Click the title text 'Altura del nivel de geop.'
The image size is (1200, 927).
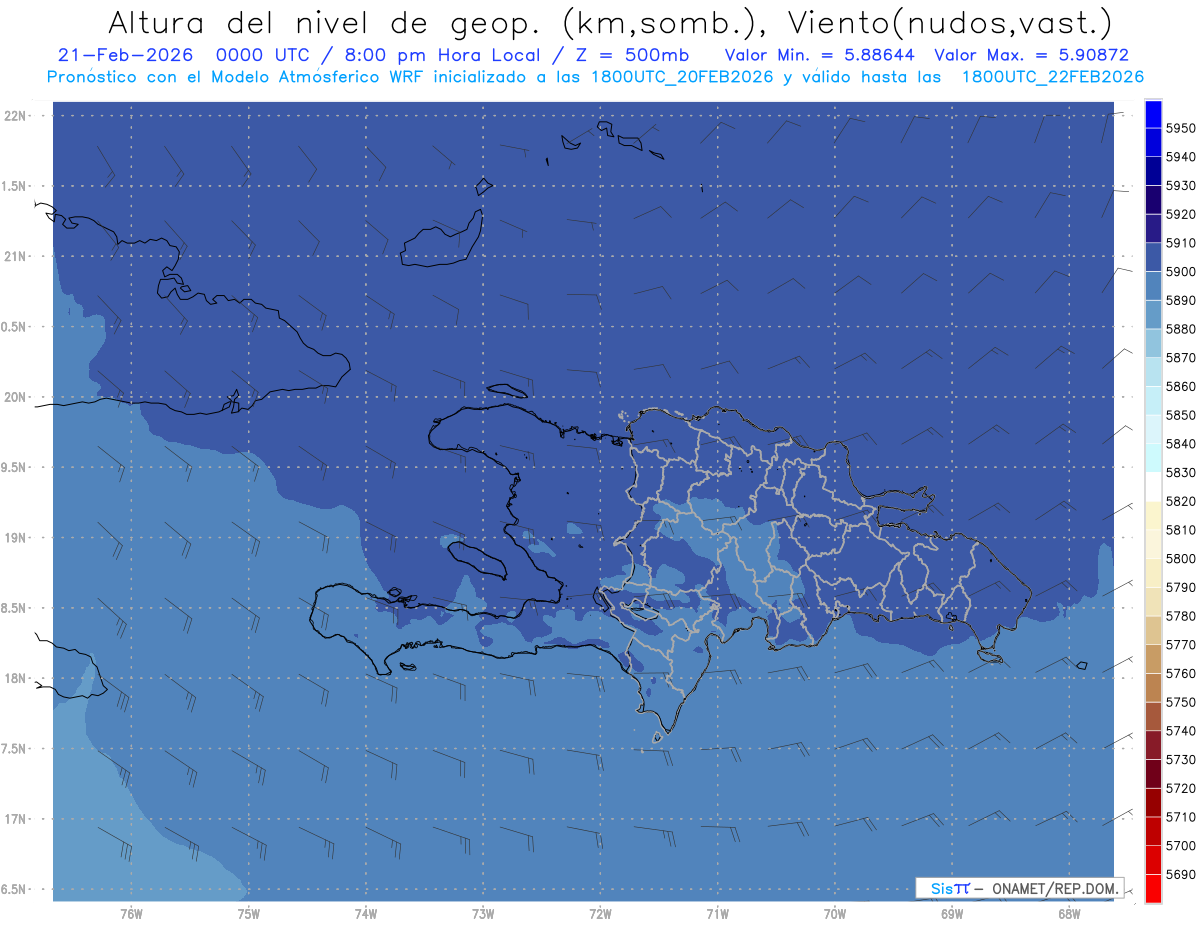point(327,22)
